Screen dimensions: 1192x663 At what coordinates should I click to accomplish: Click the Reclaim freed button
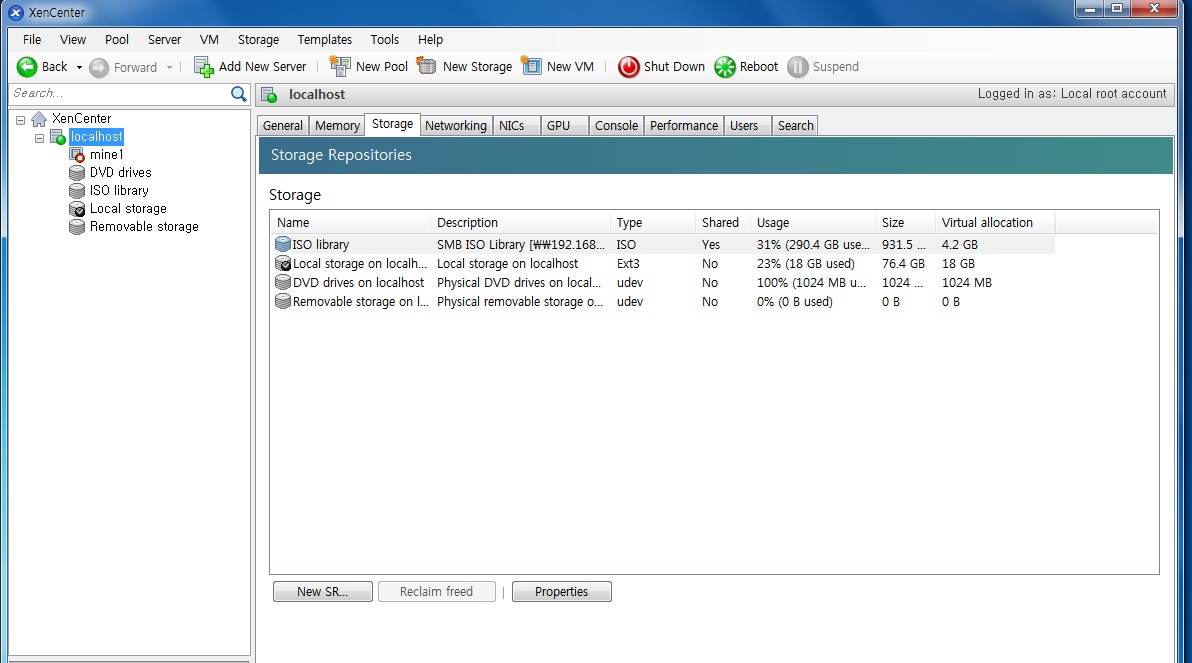coord(436,592)
